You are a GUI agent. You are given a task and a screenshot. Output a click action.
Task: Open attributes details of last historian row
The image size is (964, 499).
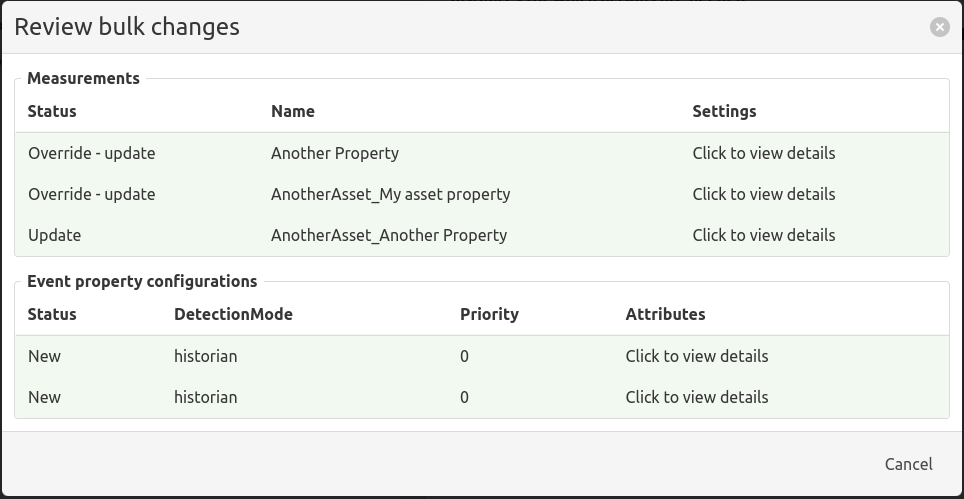pyautogui.click(x=697, y=398)
